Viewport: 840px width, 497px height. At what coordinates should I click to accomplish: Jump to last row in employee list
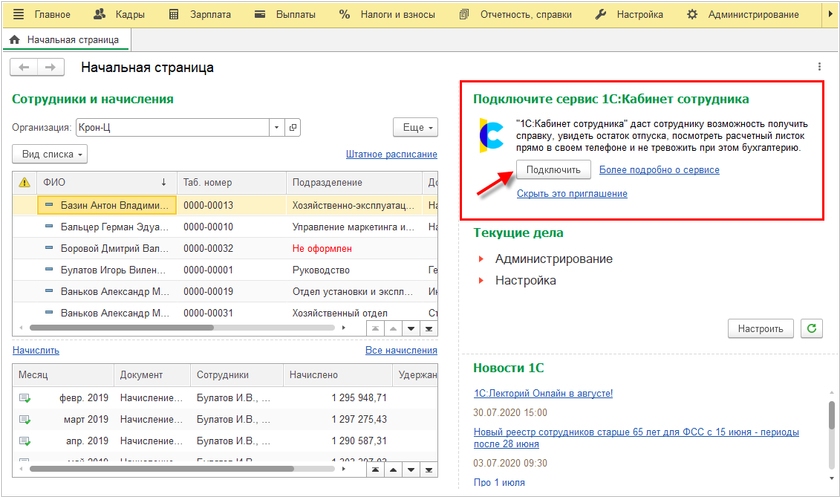click(429, 328)
